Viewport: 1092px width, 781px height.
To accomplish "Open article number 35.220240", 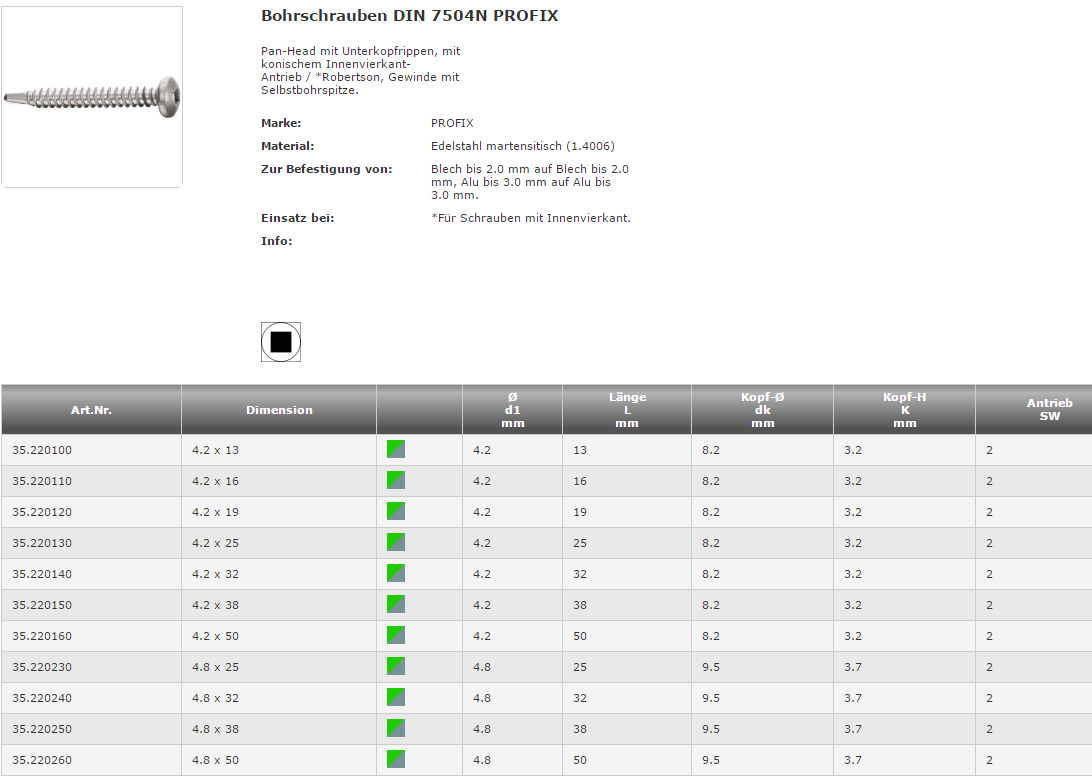I will pyautogui.click(x=42, y=698).
